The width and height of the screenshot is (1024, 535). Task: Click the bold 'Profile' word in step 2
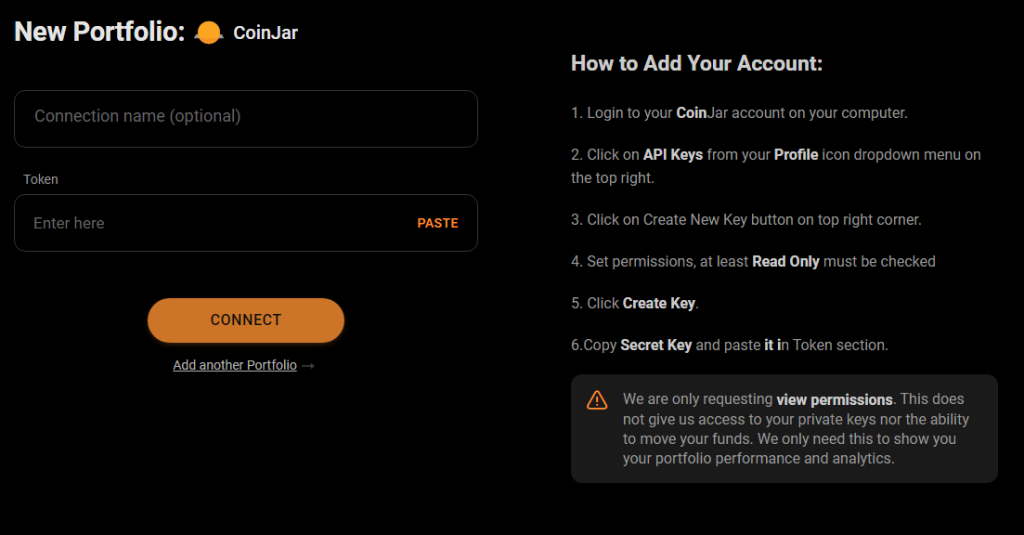pos(796,155)
